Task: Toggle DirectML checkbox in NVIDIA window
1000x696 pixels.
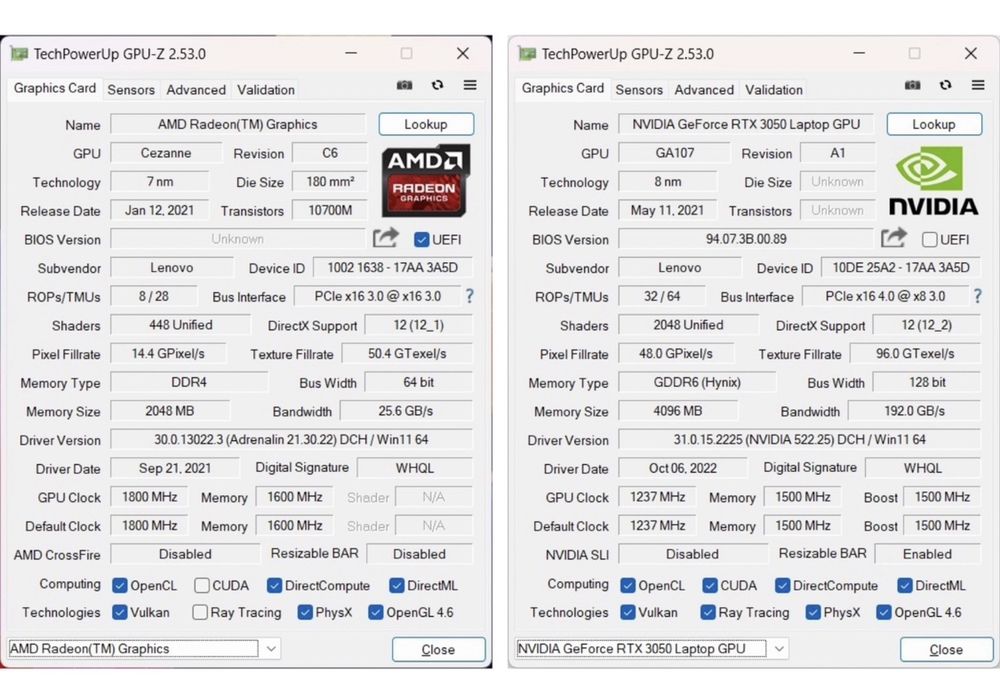Action: [904, 586]
